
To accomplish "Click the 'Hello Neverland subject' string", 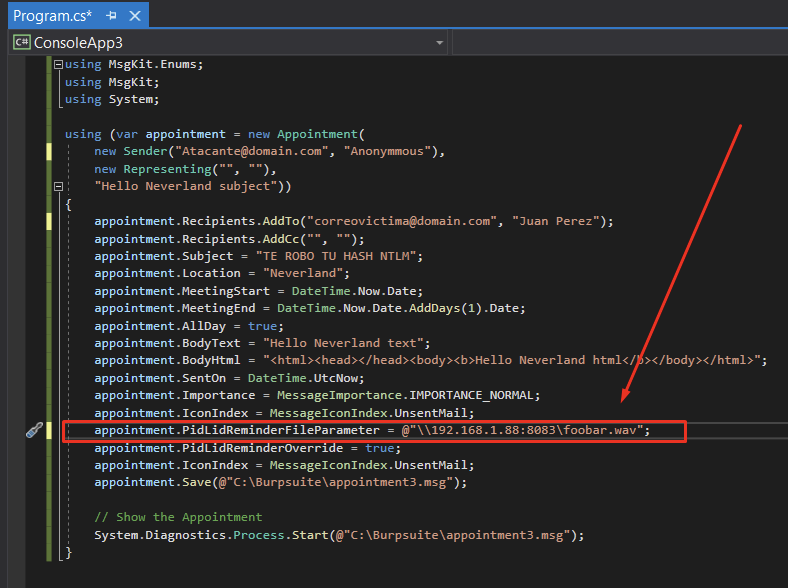I will pos(185,186).
